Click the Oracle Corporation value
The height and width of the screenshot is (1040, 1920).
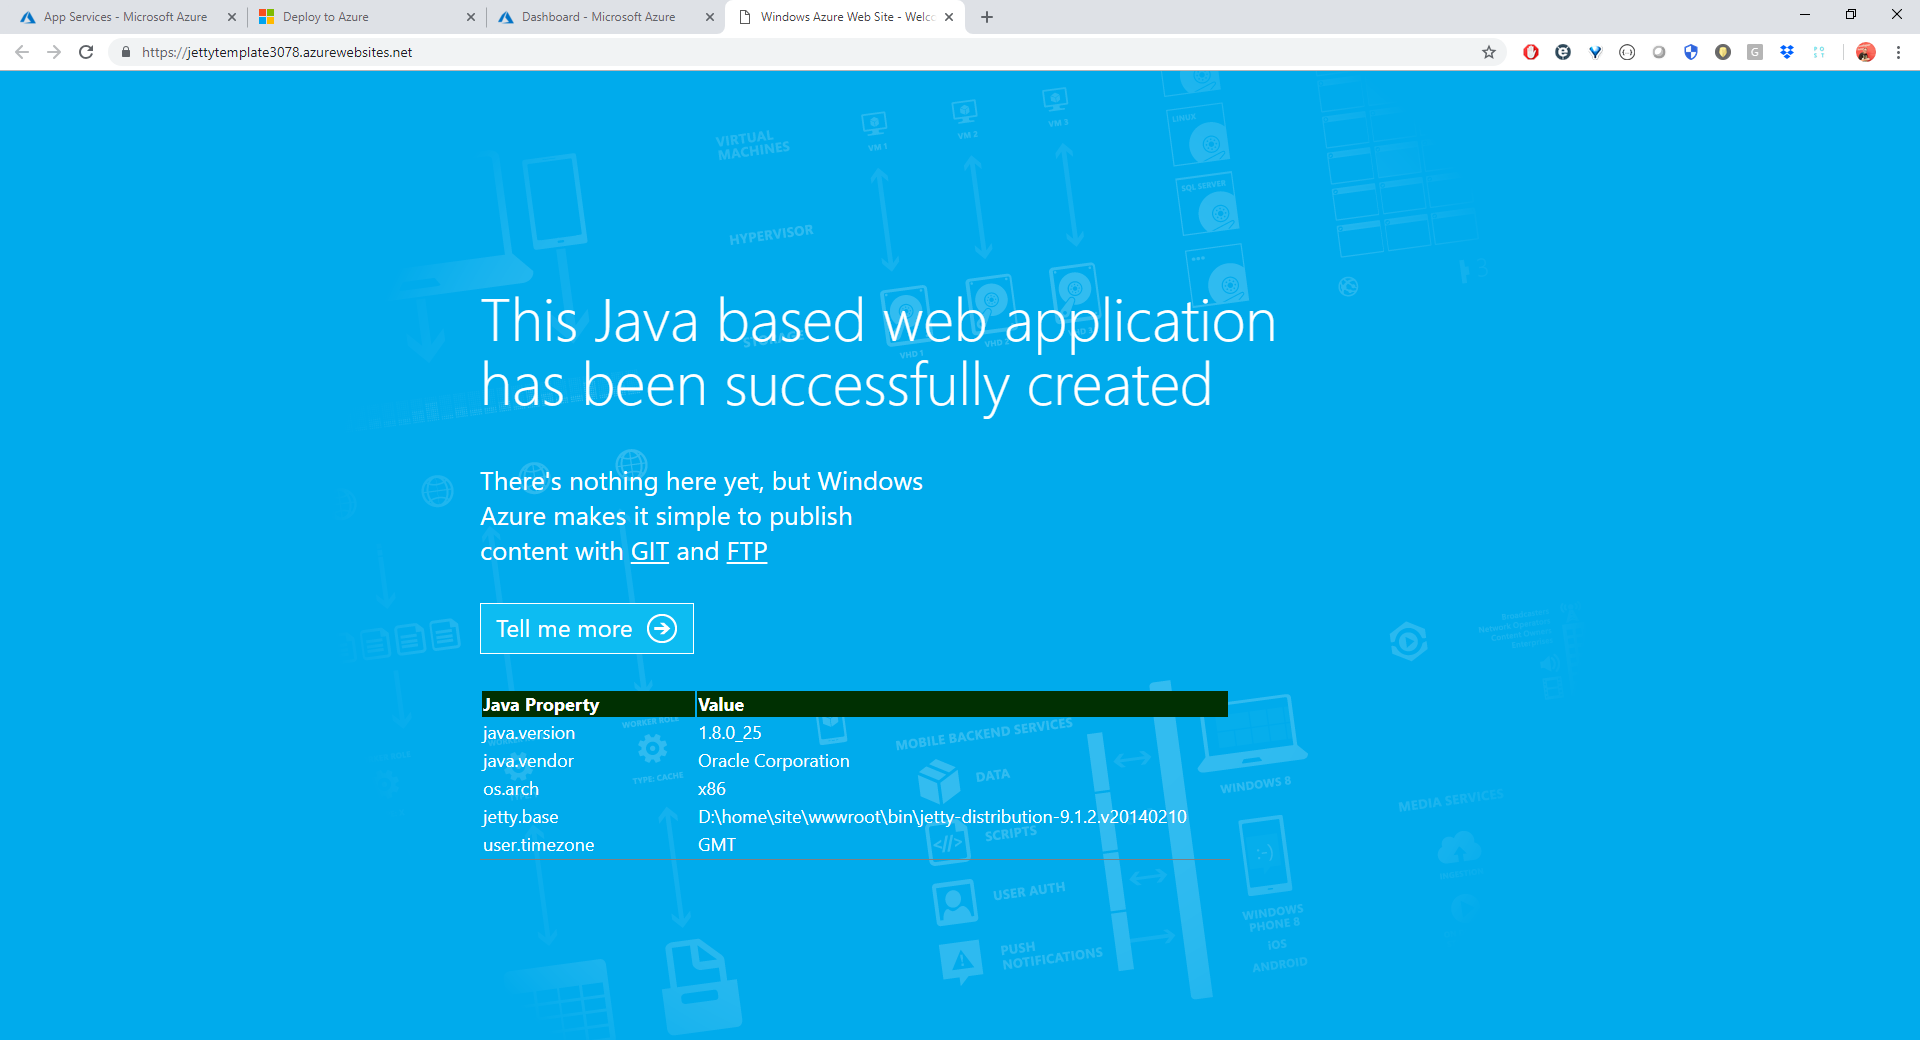point(774,761)
